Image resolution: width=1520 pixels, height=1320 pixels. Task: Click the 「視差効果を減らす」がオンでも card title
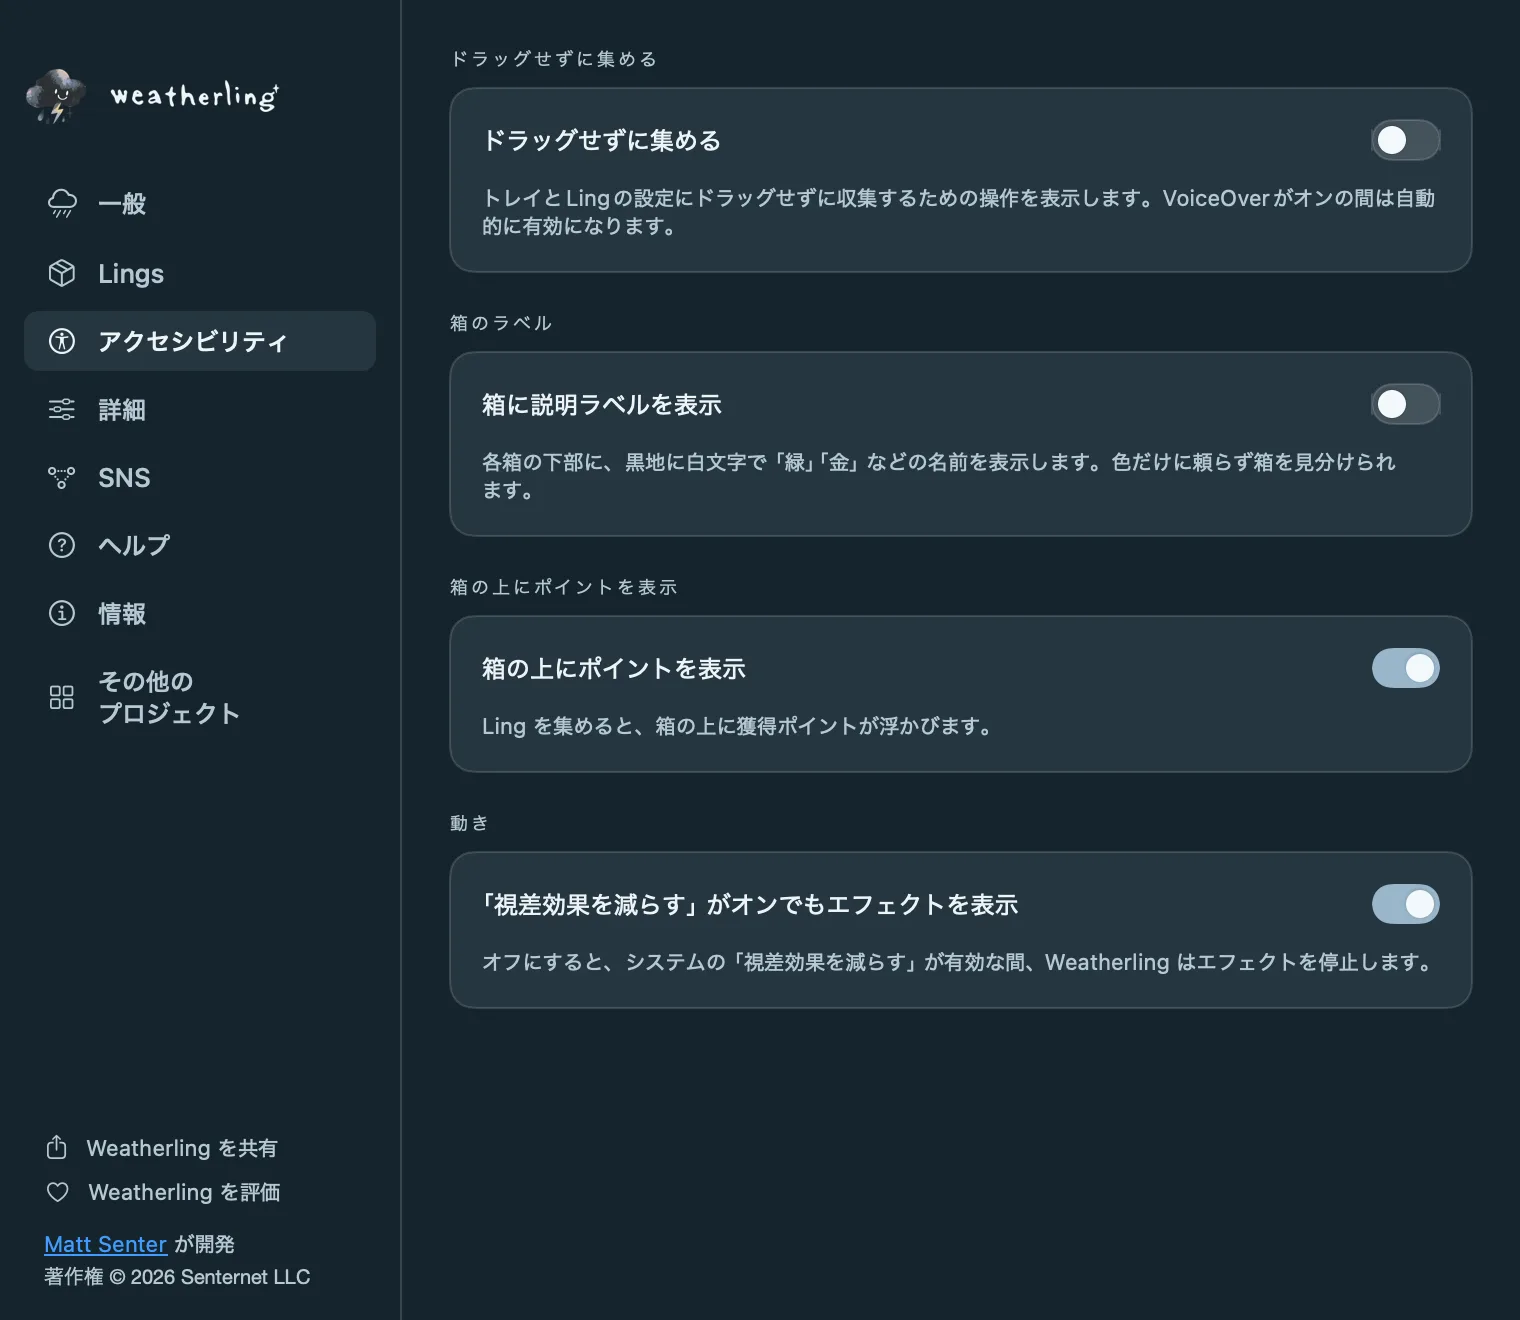coord(749,904)
